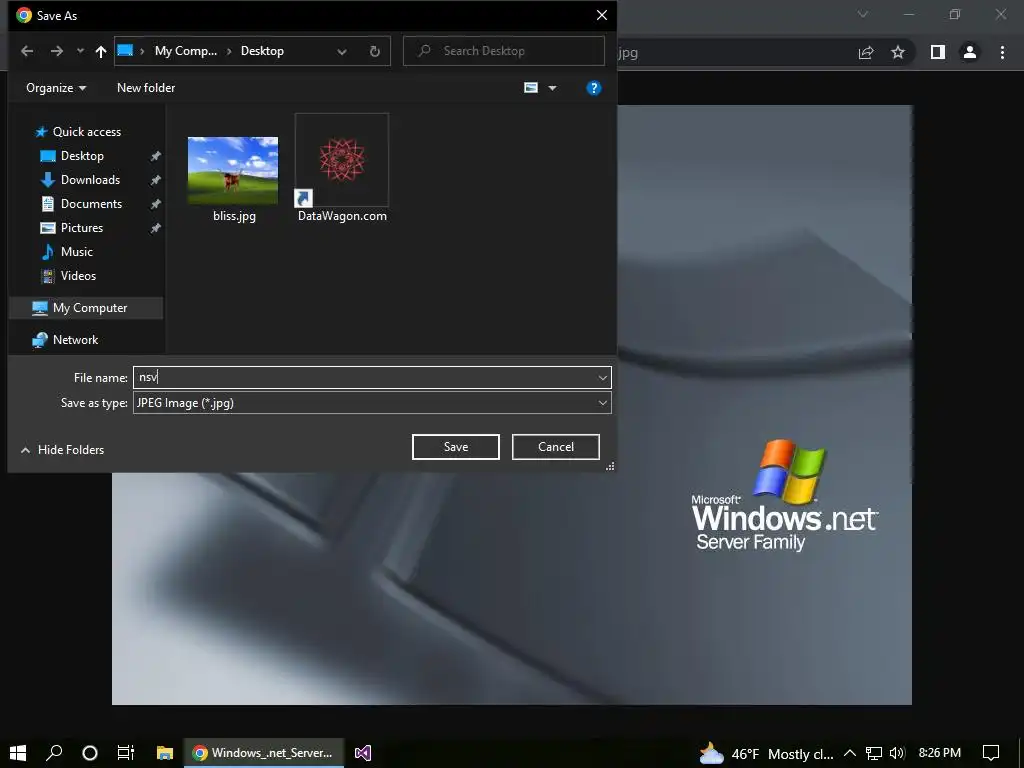Select Network in sidebar
The width and height of the screenshot is (1024, 768).
[65, 340]
